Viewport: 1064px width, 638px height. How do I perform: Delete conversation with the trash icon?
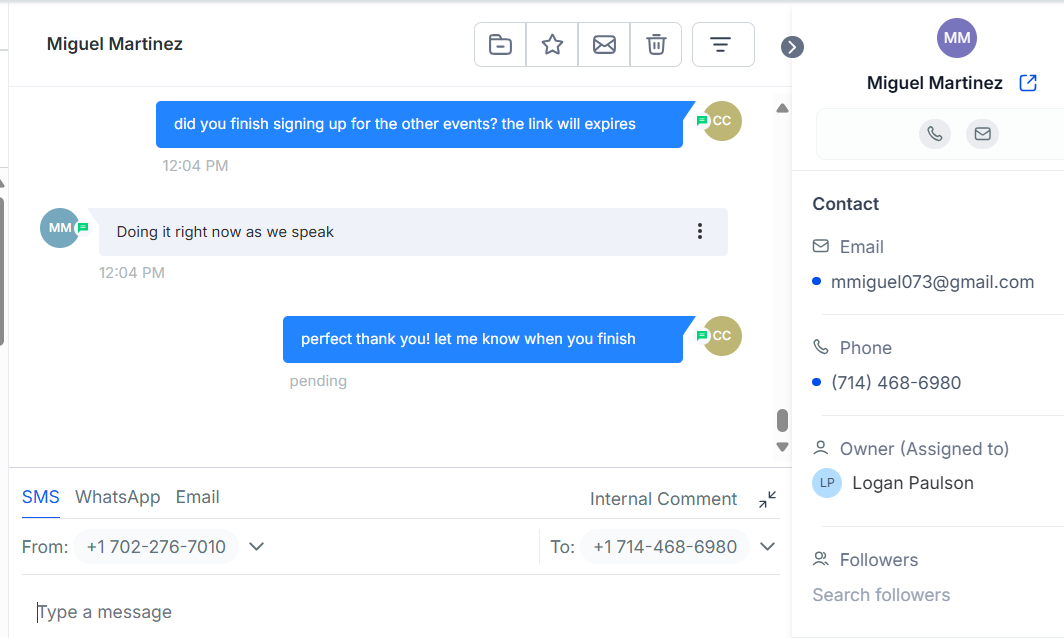pyautogui.click(x=656, y=45)
